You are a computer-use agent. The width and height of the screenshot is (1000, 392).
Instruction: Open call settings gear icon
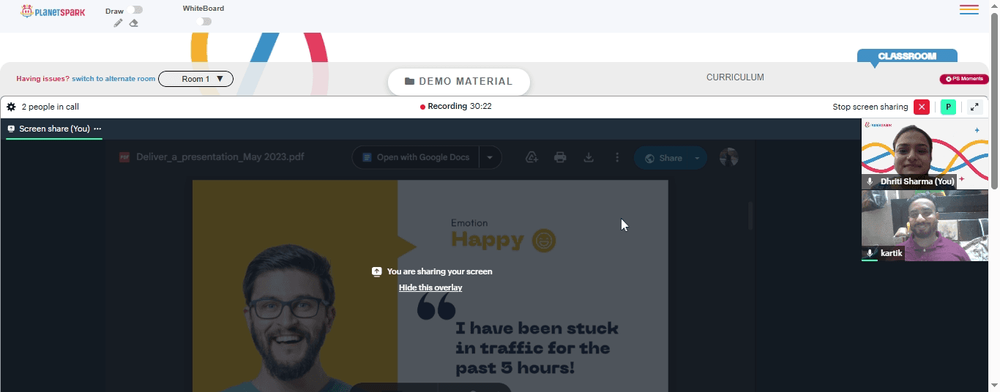click(x=11, y=107)
